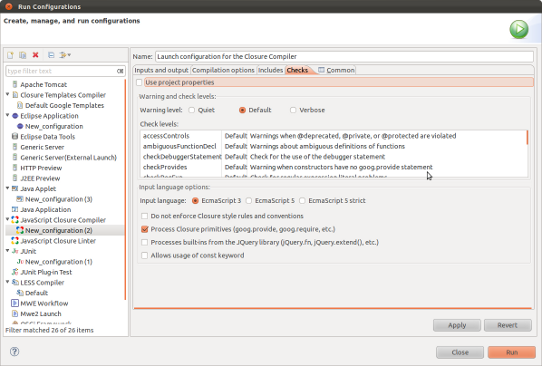Select New_configuration (3) under Java Applet
542x366 pixels.
pos(58,199)
